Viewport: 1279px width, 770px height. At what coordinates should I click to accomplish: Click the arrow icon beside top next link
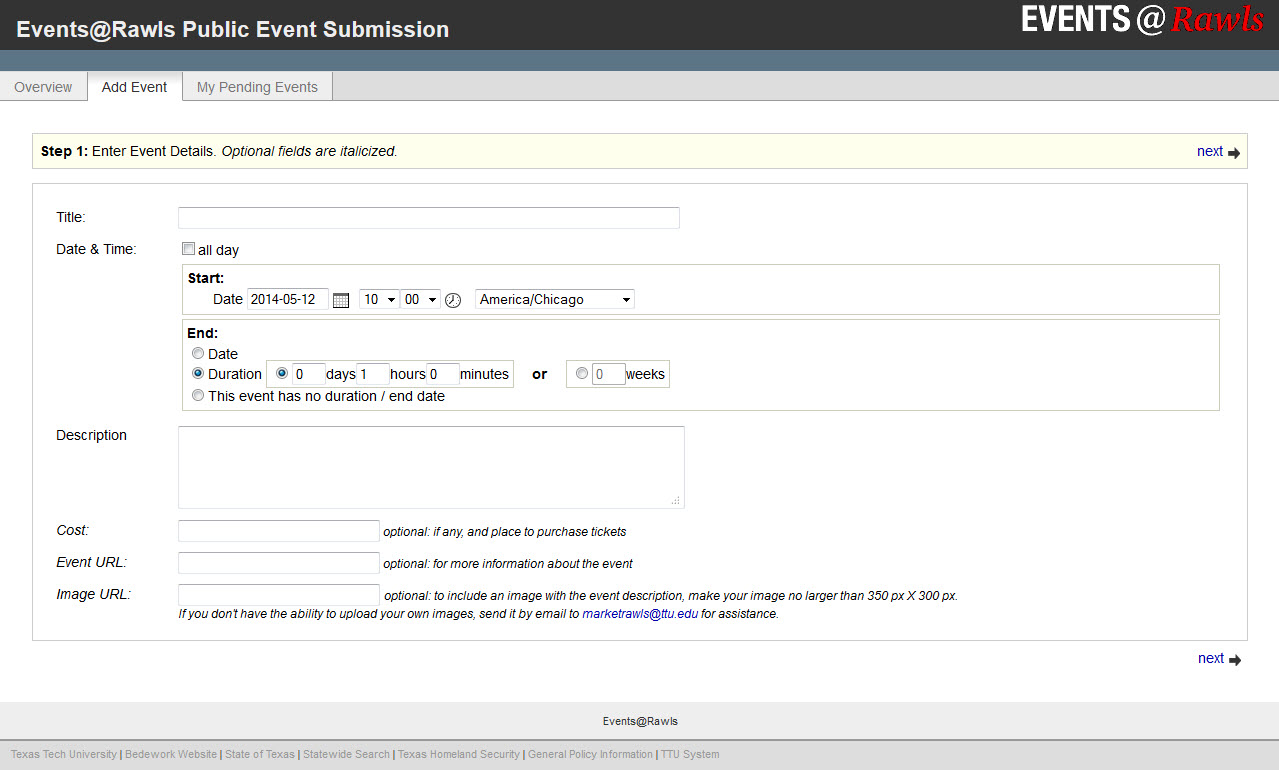(x=1234, y=153)
